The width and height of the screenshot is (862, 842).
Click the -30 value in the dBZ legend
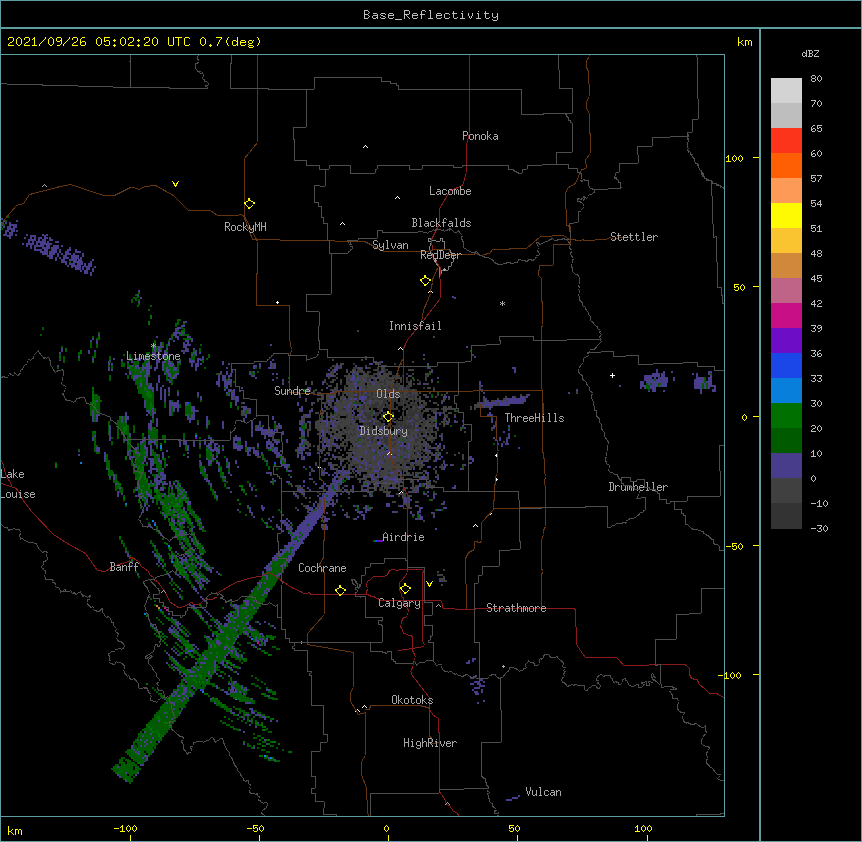point(819,529)
